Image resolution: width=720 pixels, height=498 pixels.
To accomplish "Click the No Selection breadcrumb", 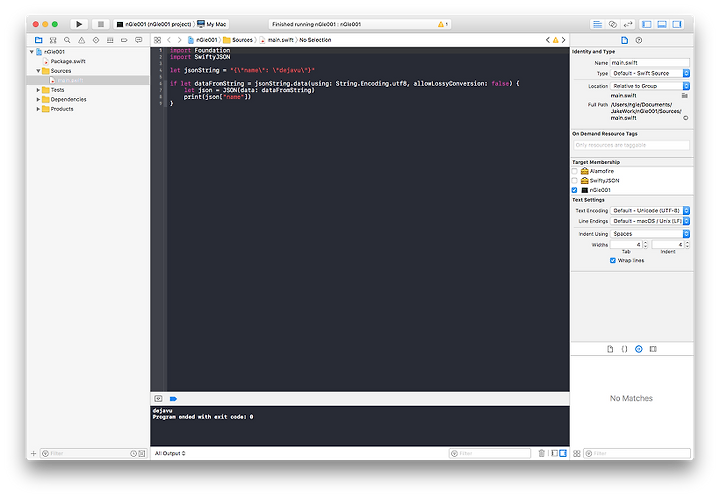I will click(x=315, y=40).
